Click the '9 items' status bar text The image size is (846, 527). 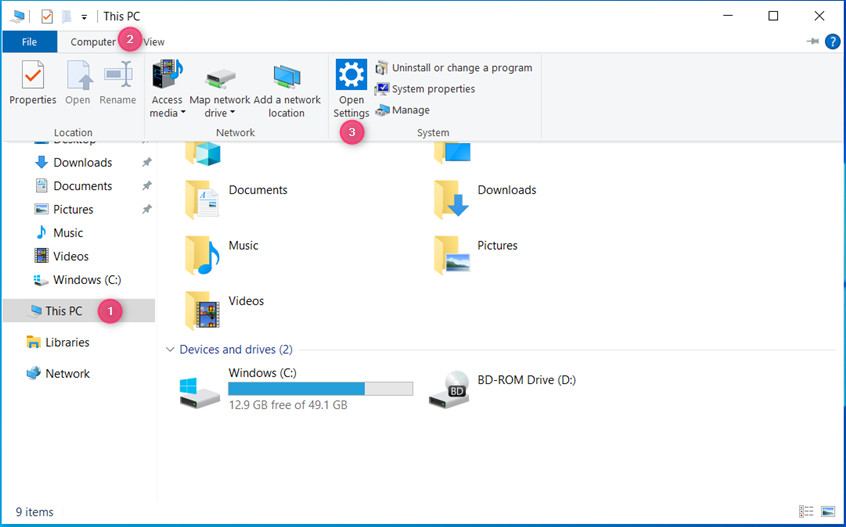point(35,512)
